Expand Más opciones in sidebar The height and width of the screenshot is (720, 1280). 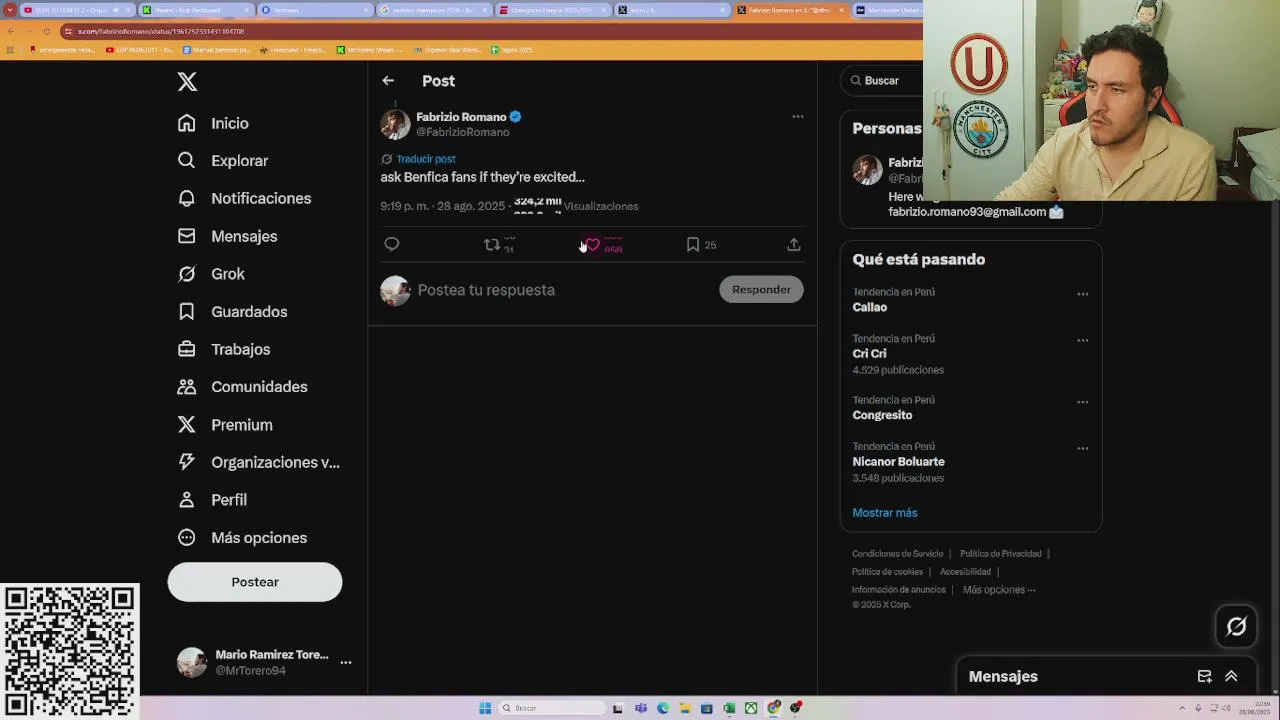click(242, 538)
